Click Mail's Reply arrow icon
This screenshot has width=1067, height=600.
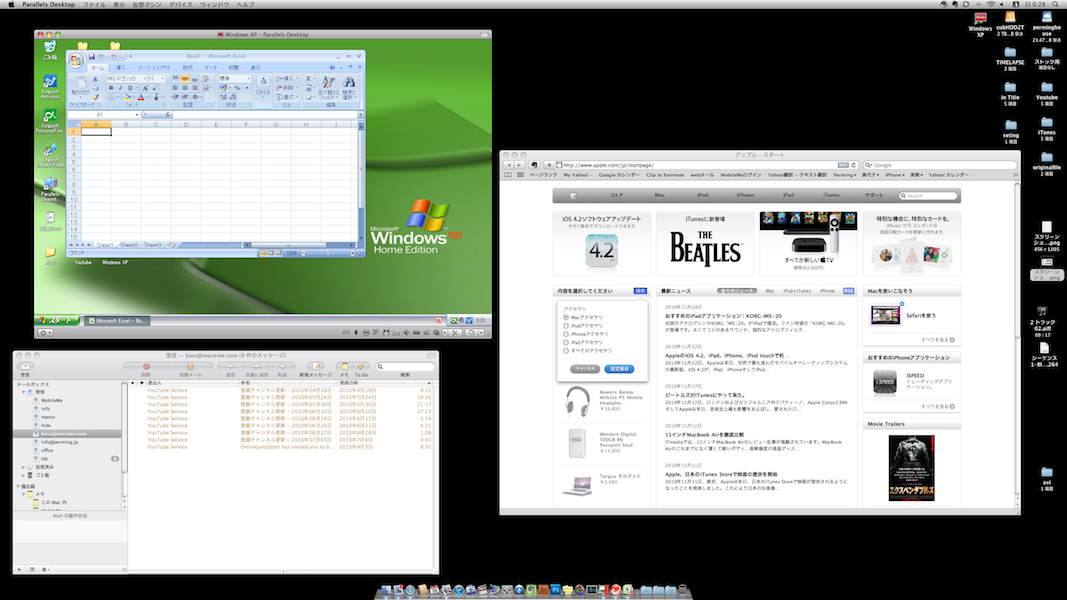(230, 366)
